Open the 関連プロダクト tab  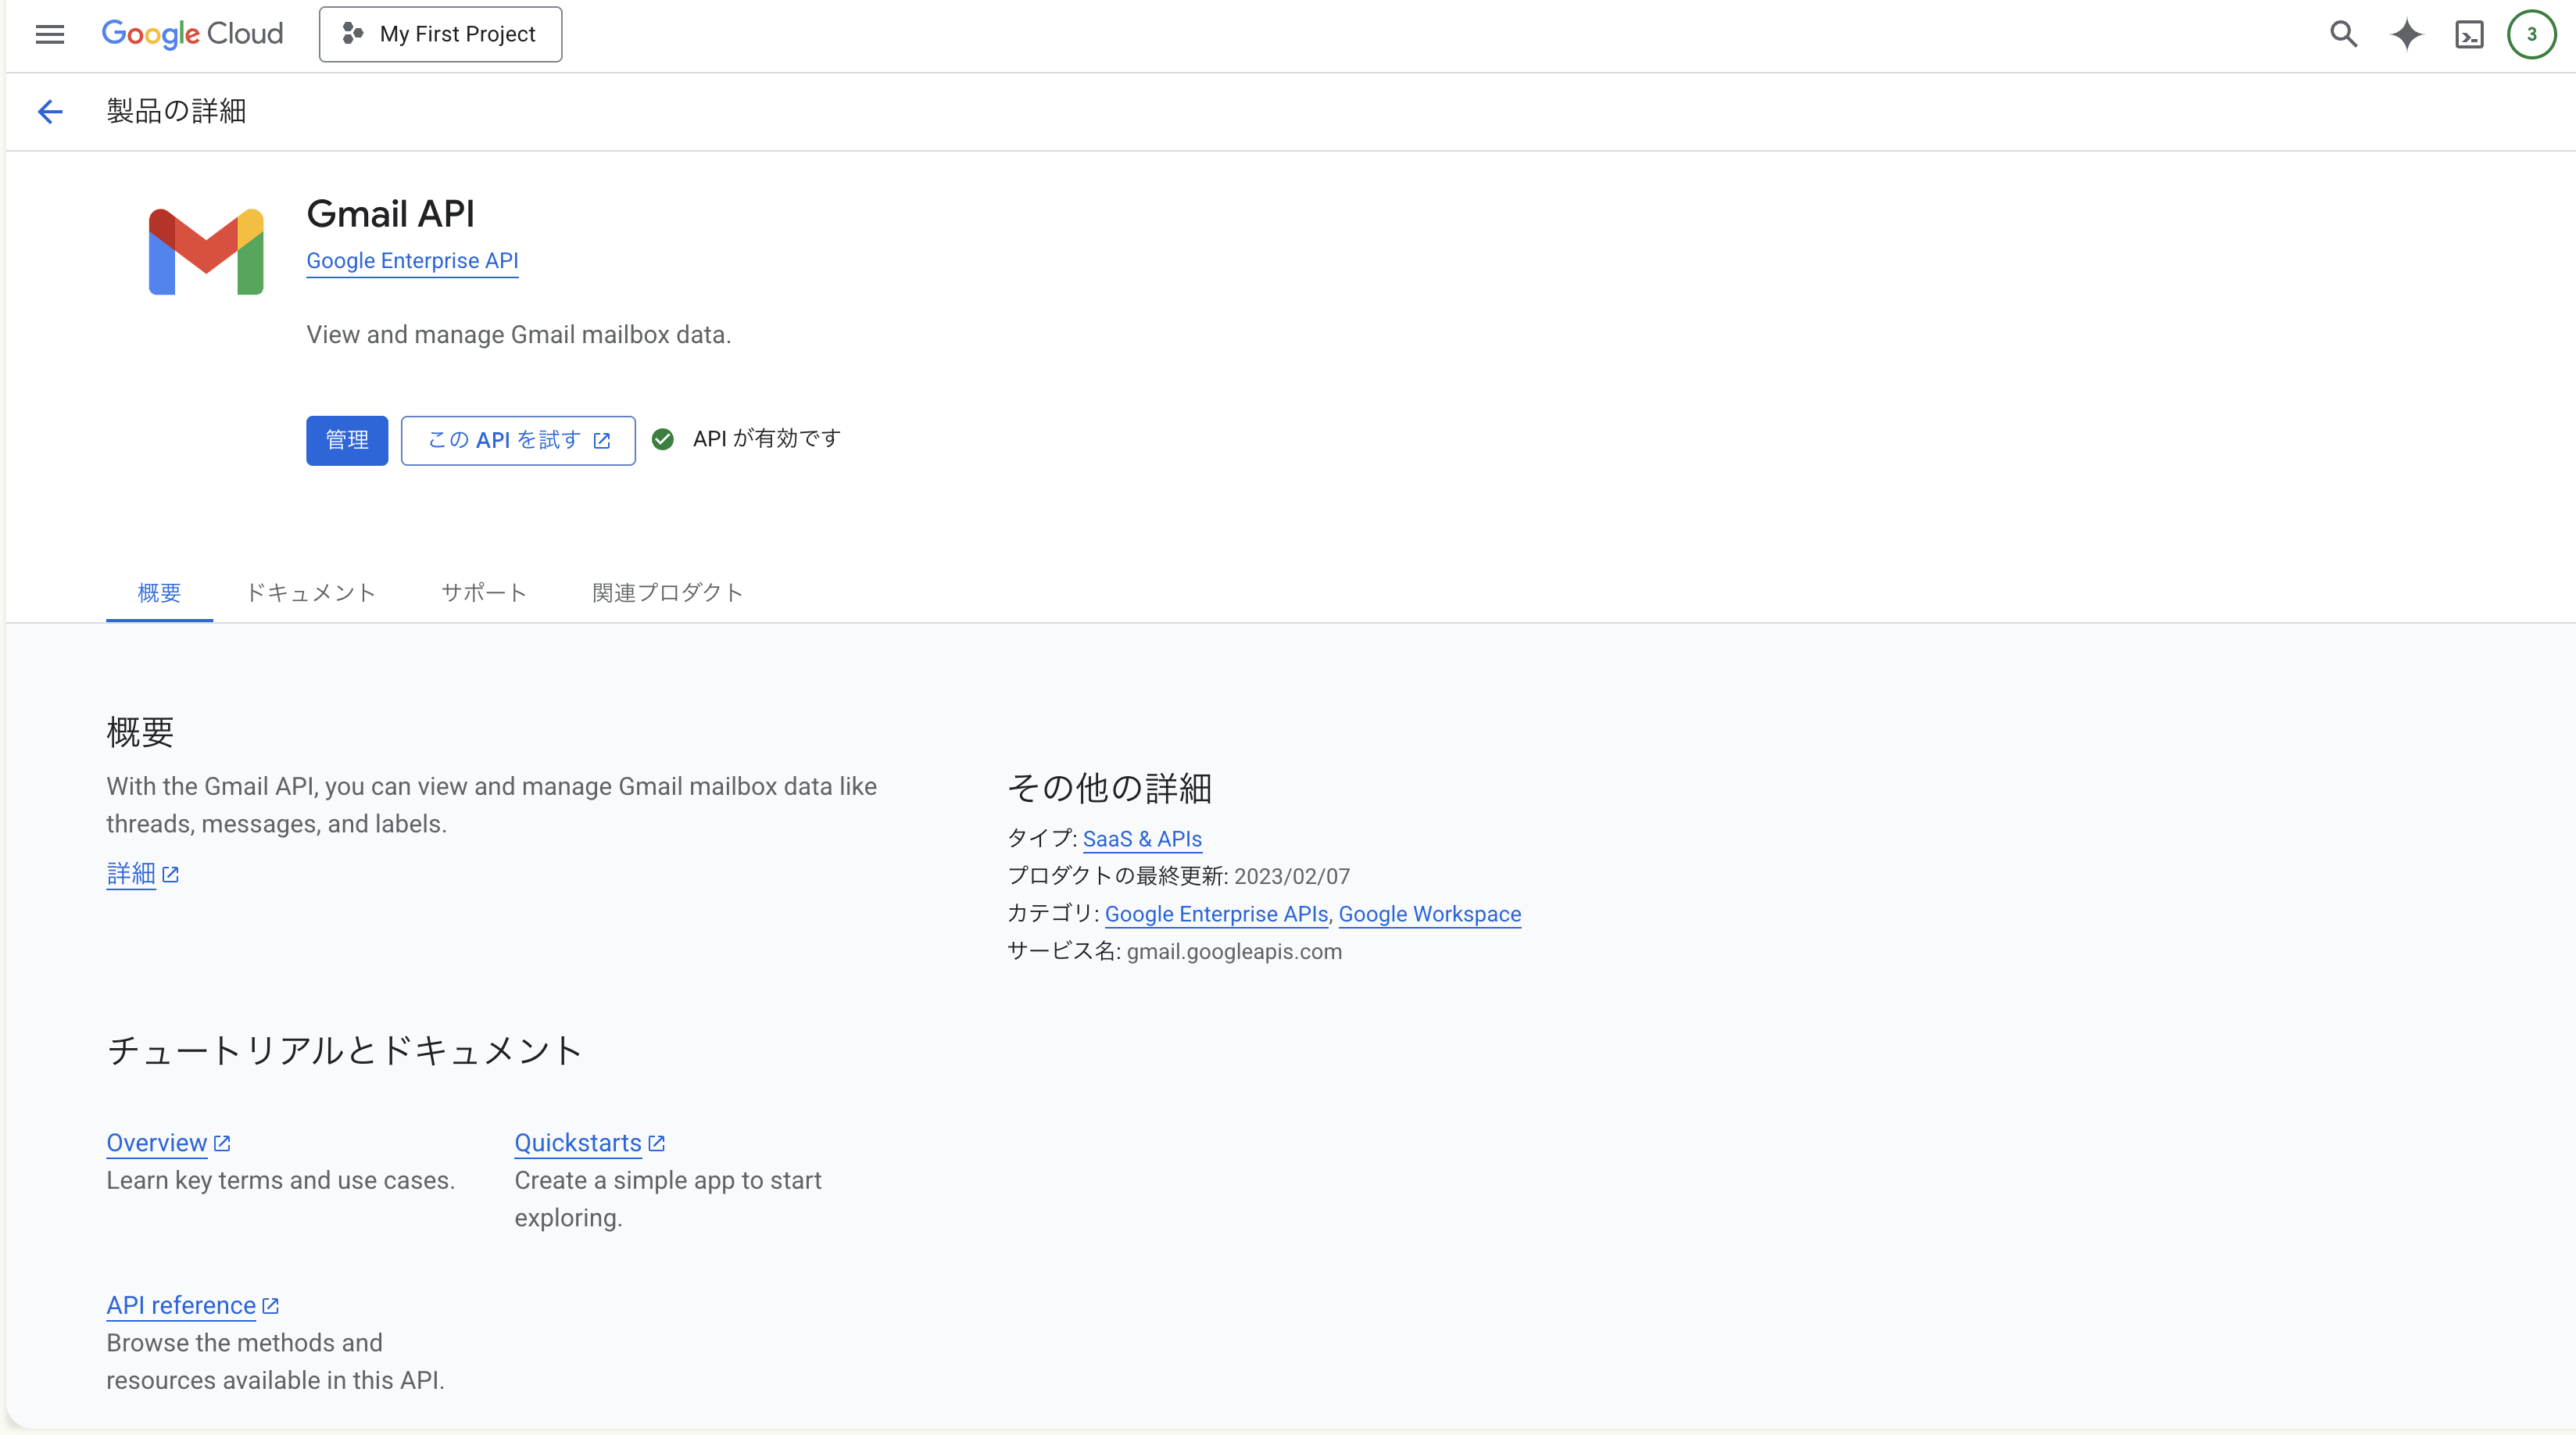668,593
